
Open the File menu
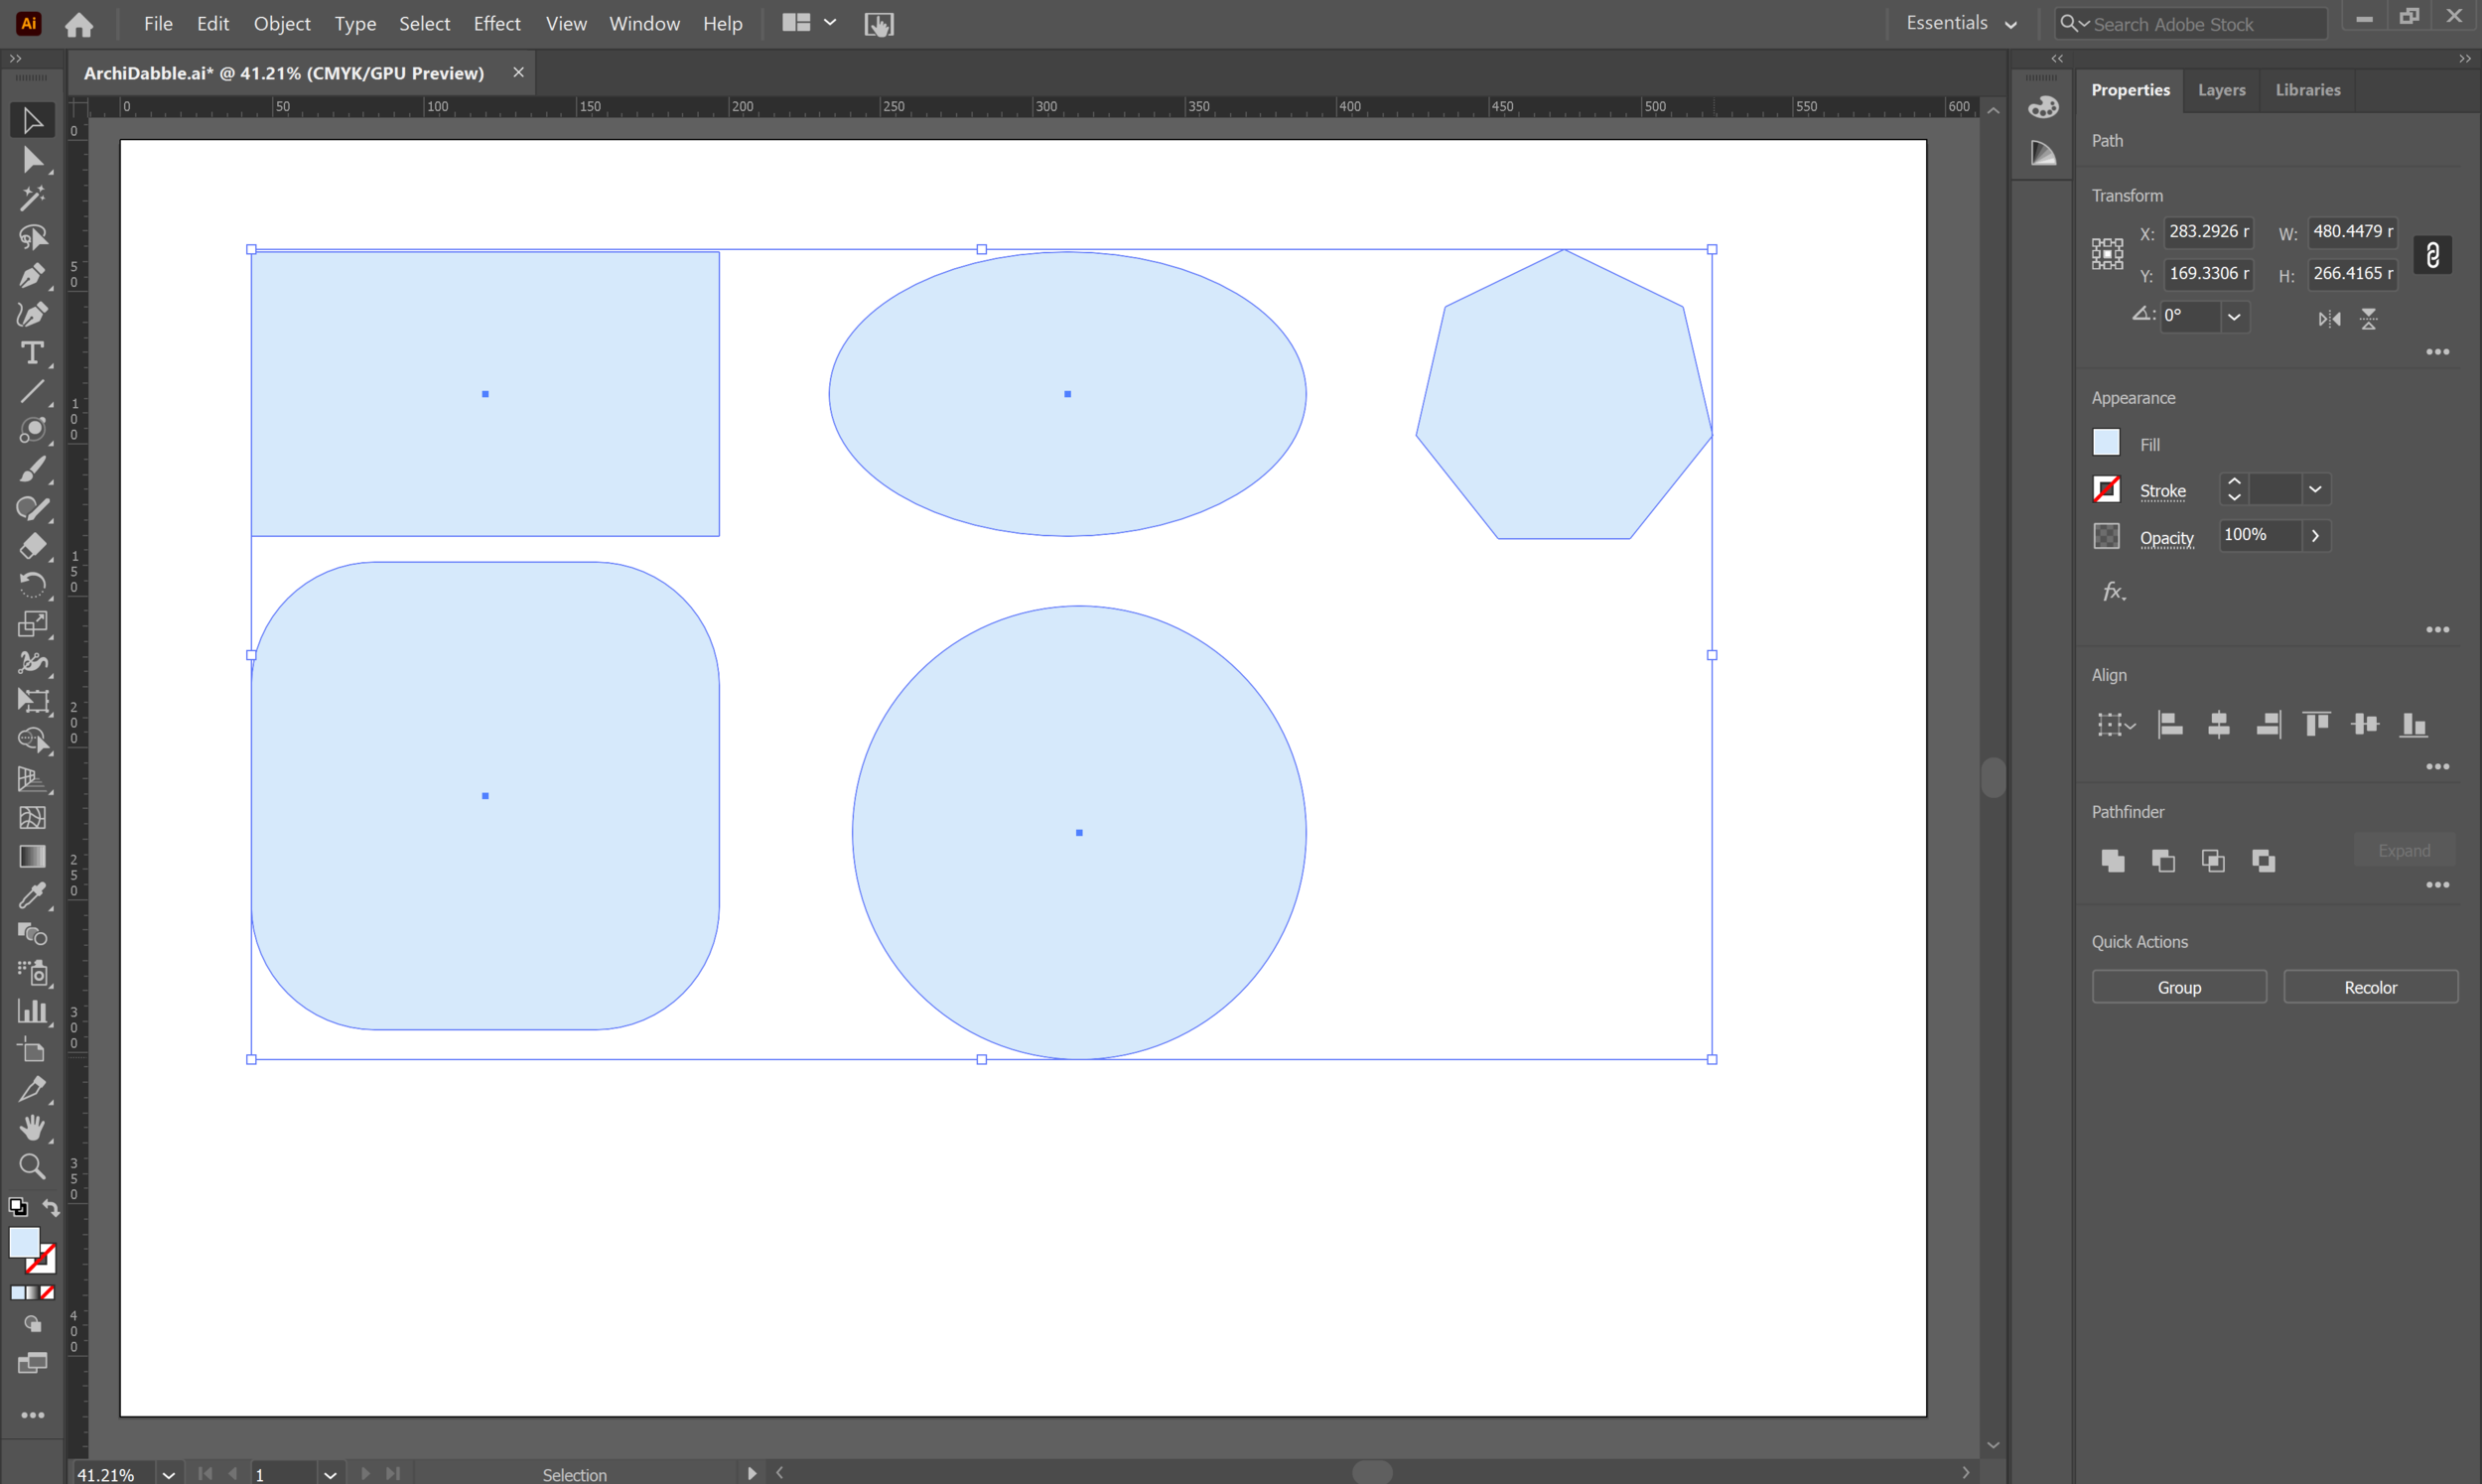coord(158,23)
